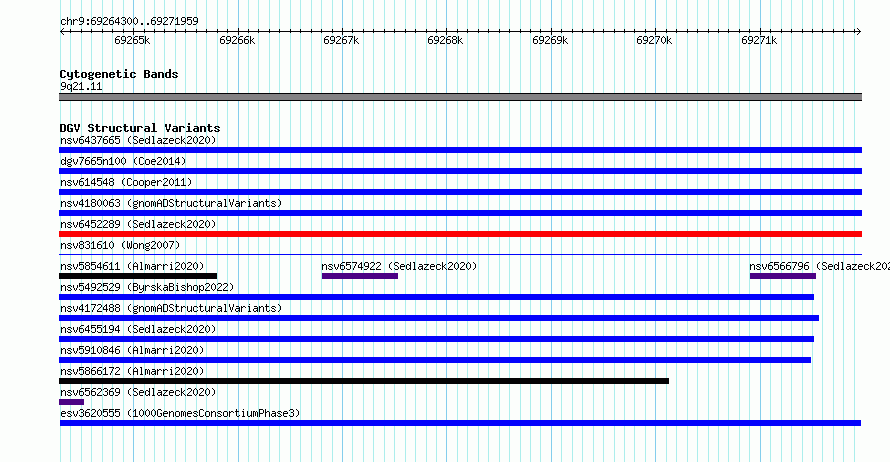Select the gray 9q21.11 cytogenetic band bar

[x=460, y=97]
